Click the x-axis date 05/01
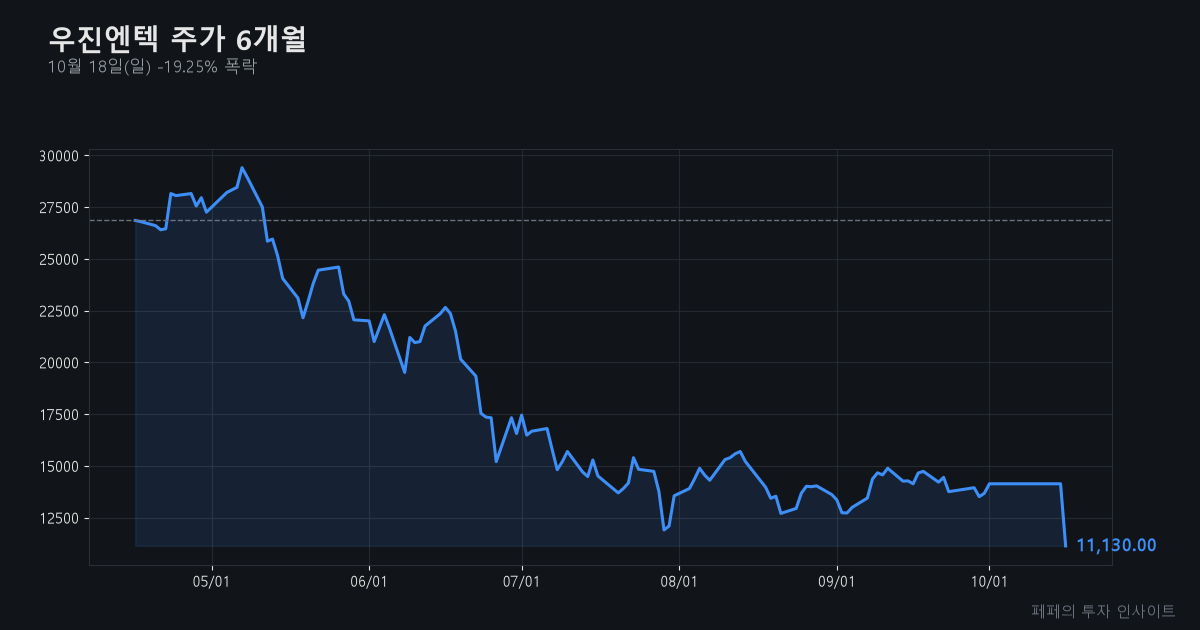The height and width of the screenshot is (630, 1200). (212, 583)
